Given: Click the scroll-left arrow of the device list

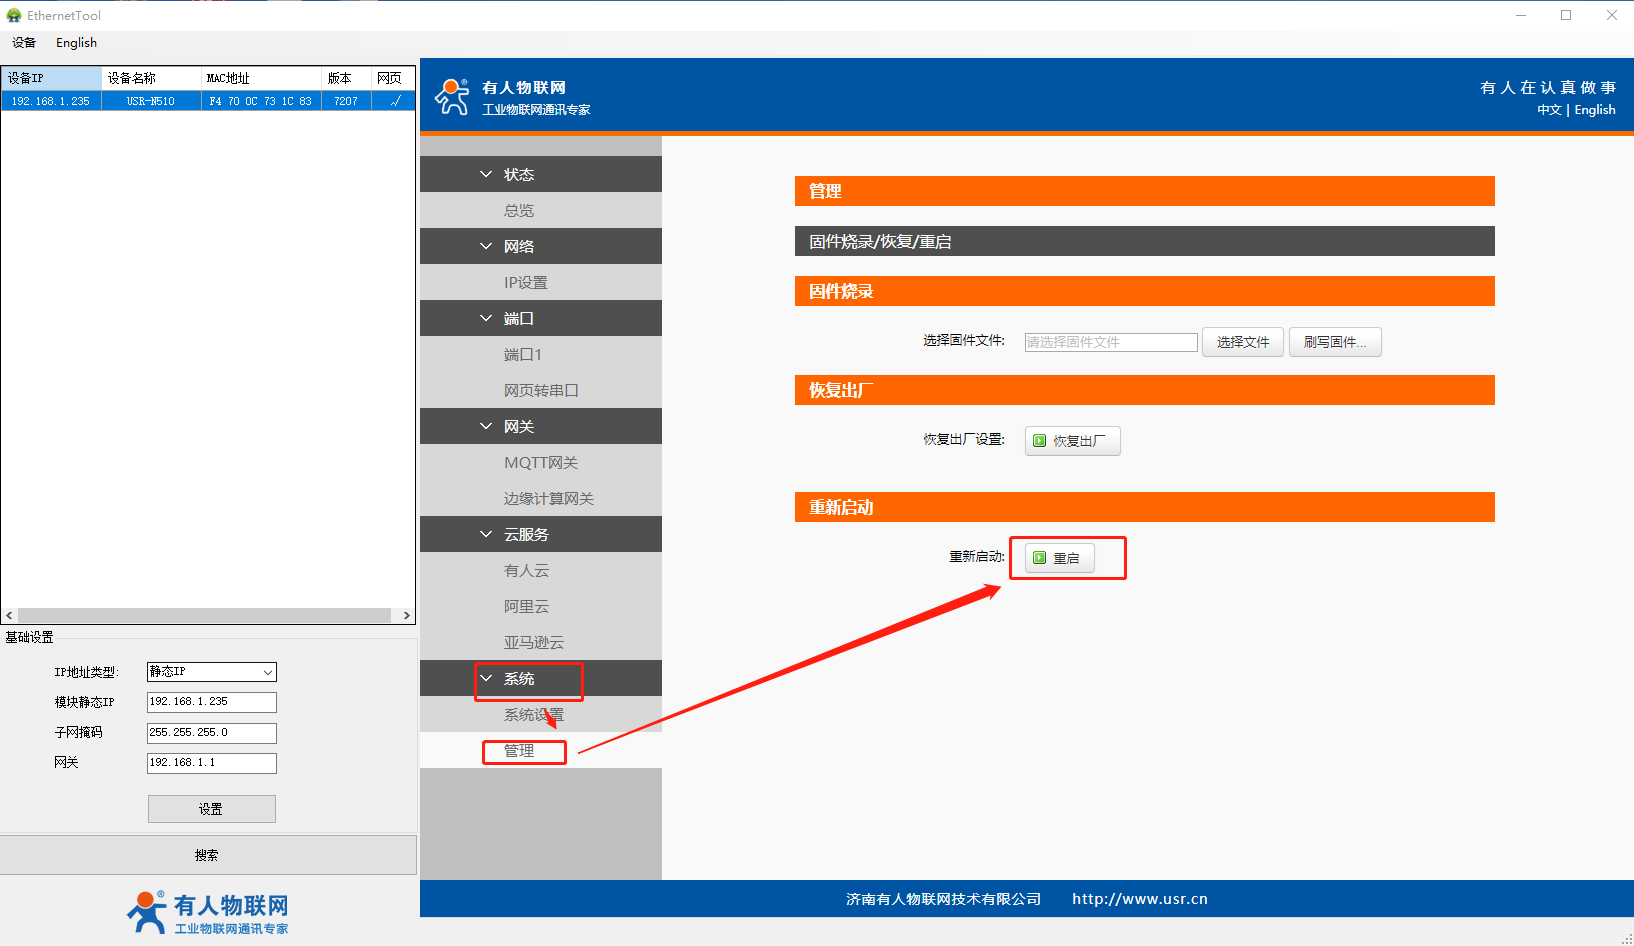Looking at the screenshot, I should [x=9, y=616].
